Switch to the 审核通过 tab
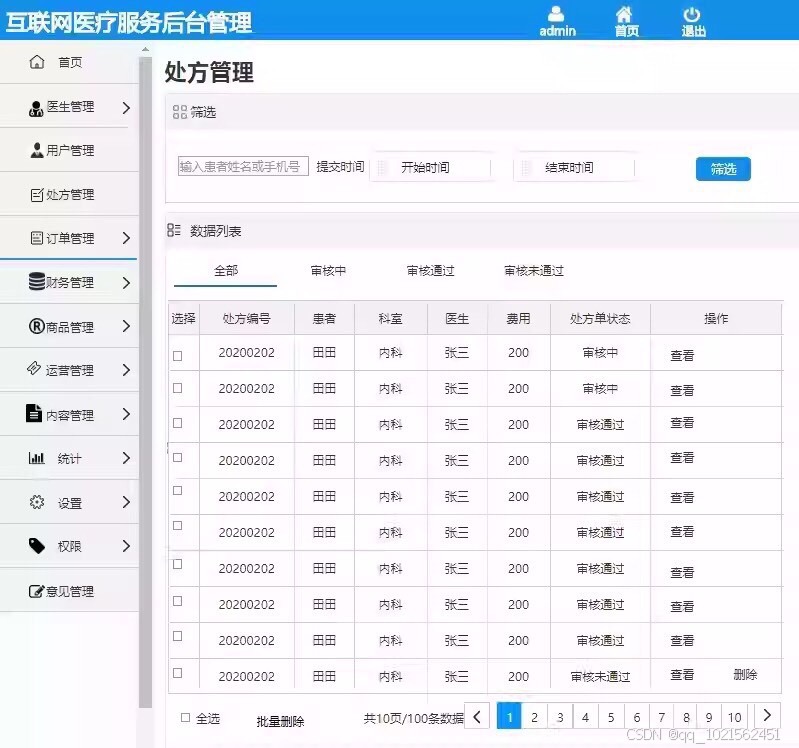The width and height of the screenshot is (799, 748). click(x=430, y=271)
